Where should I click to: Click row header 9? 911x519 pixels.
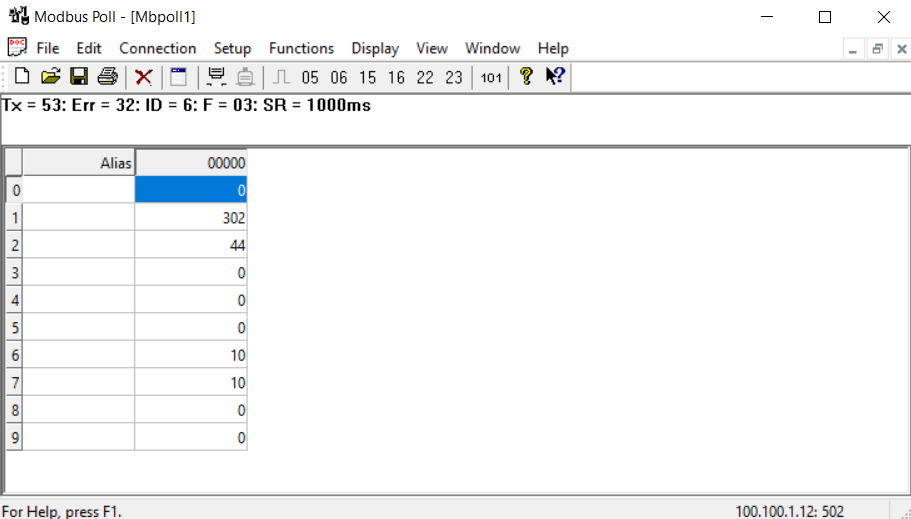coord(15,438)
